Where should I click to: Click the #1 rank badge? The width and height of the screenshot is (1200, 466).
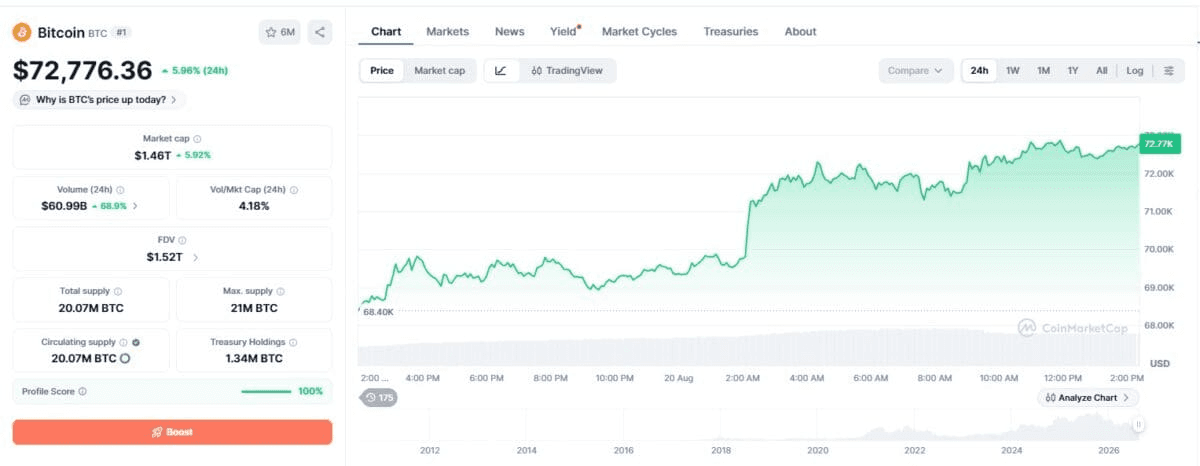121,32
